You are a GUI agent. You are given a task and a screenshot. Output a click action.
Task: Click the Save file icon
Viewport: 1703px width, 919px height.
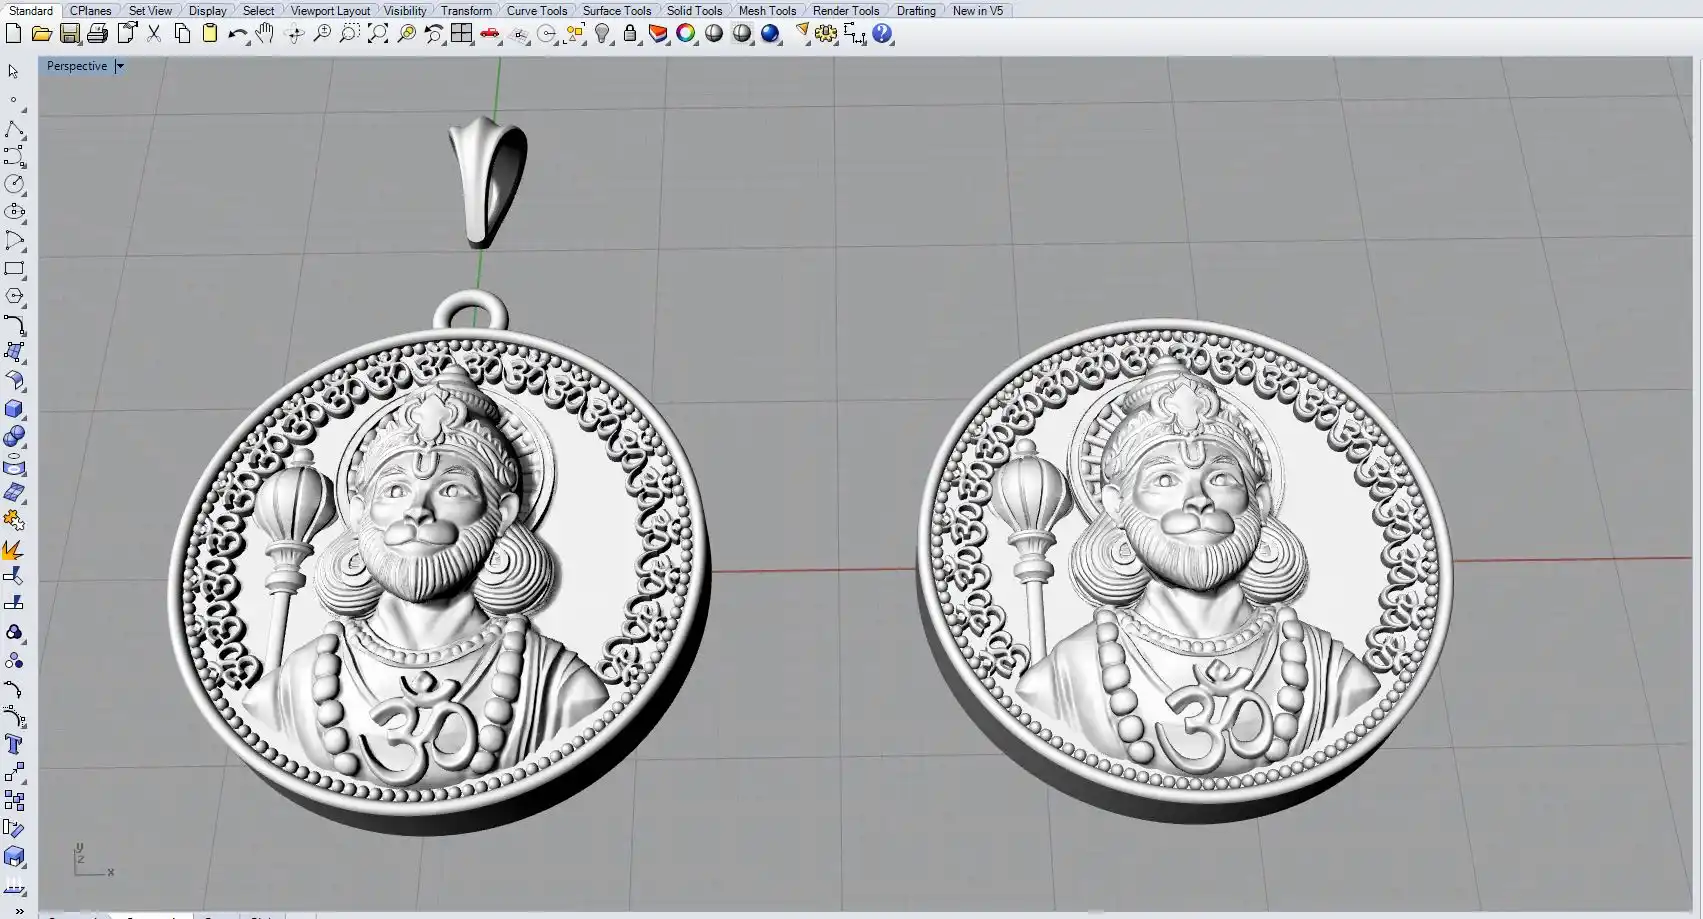(x=69, y=34)
